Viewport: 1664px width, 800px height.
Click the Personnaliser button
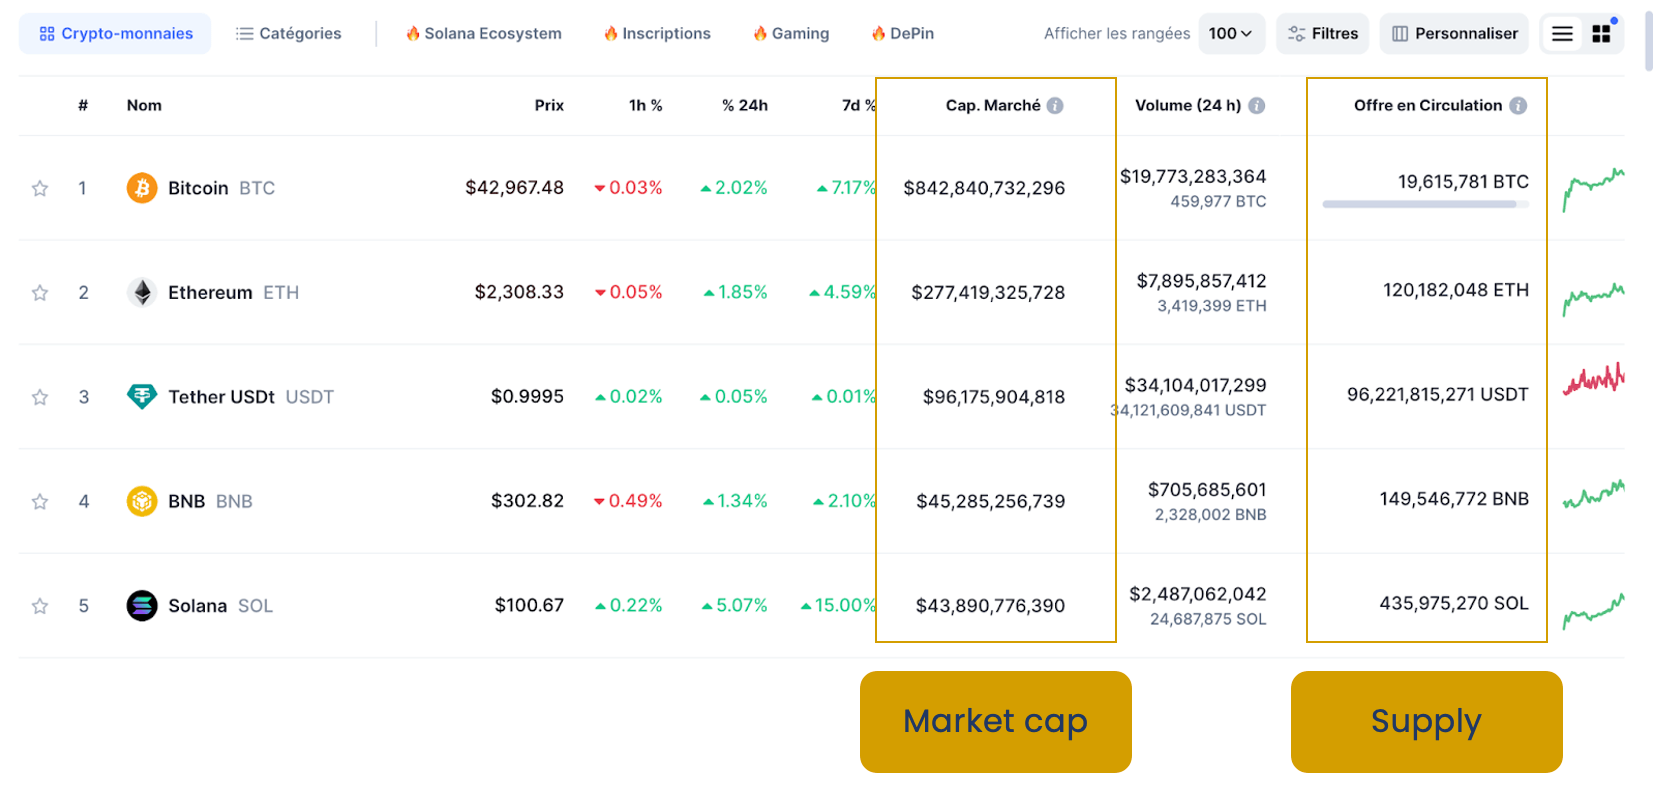tap(1453, 32)
